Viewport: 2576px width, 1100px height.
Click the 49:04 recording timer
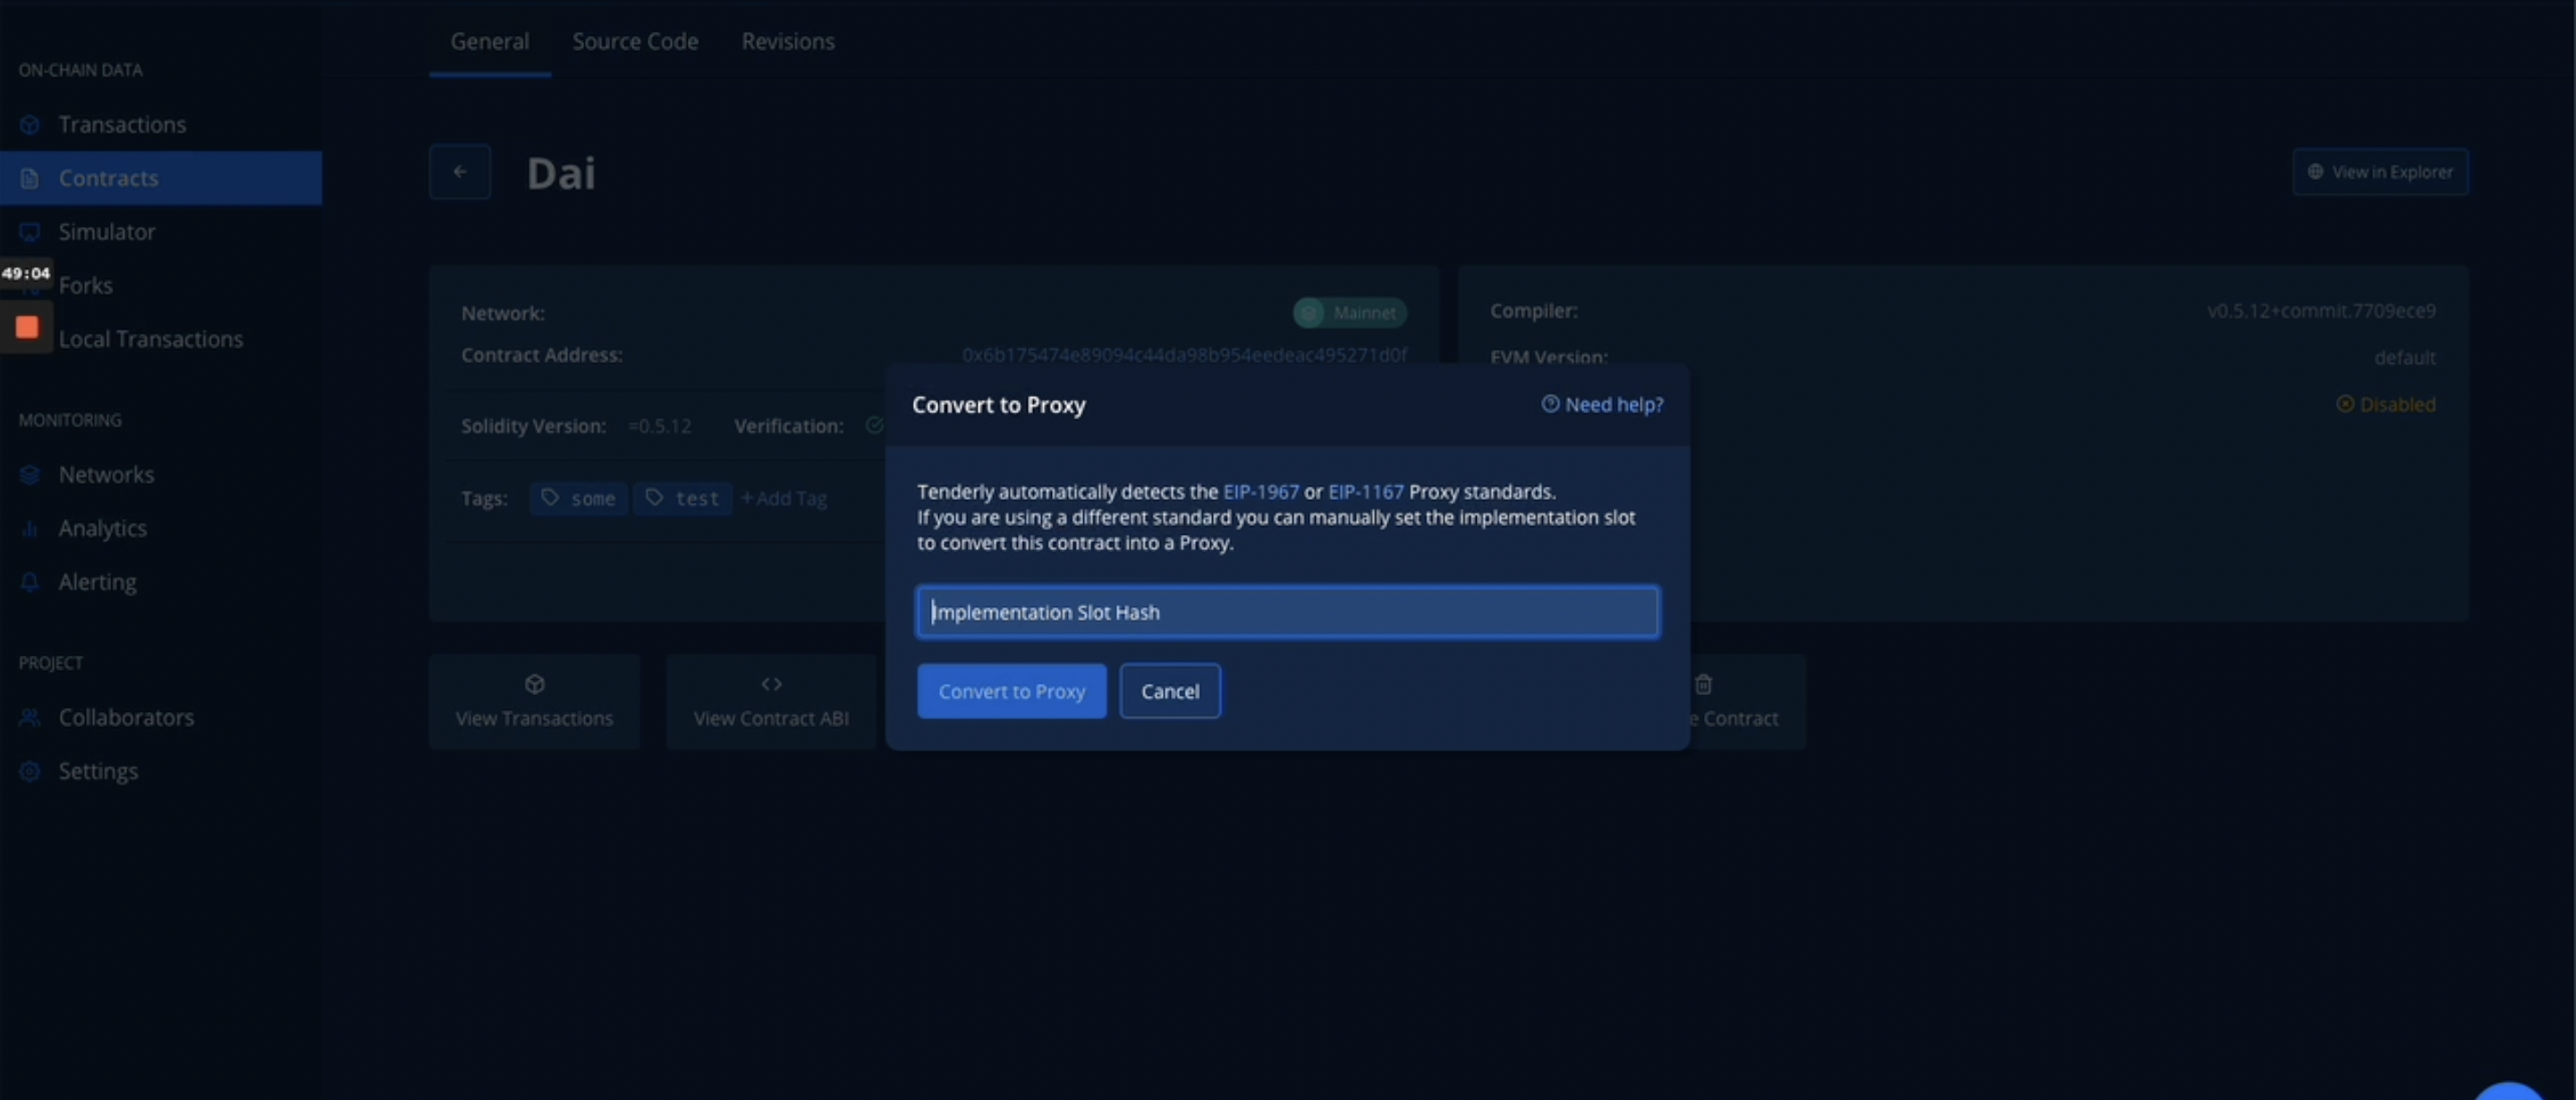click(26, 273)
